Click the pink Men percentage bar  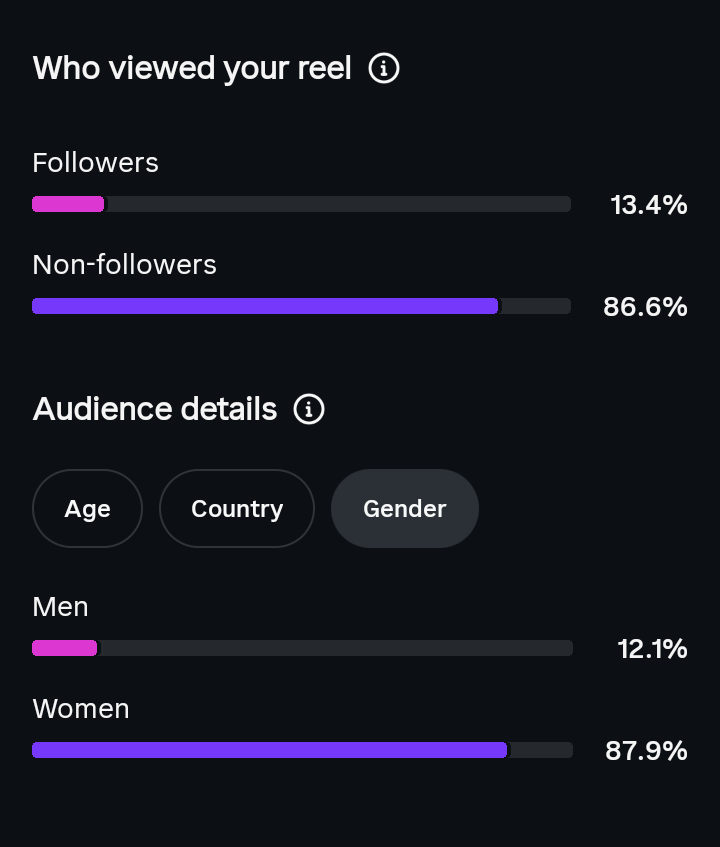(x=65, y=648)
